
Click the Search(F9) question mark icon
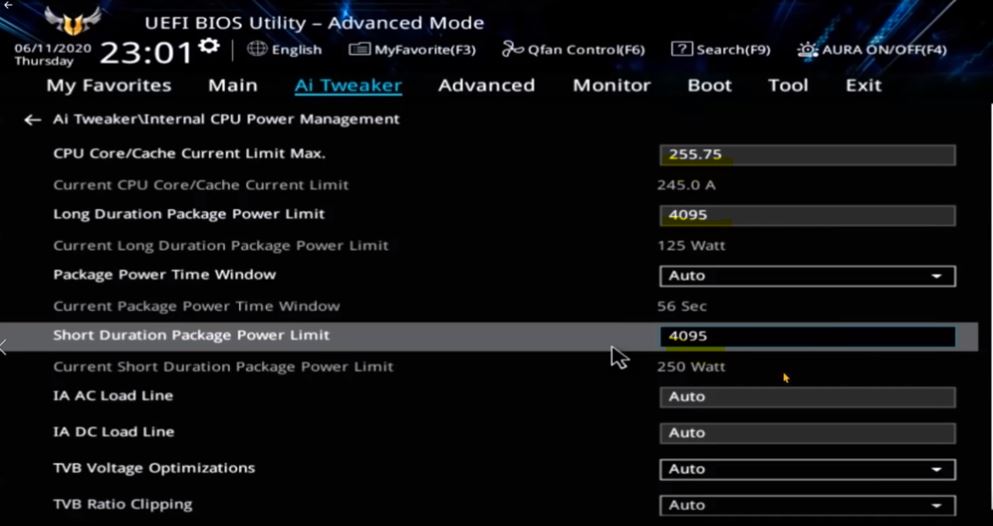pos(681,49)
